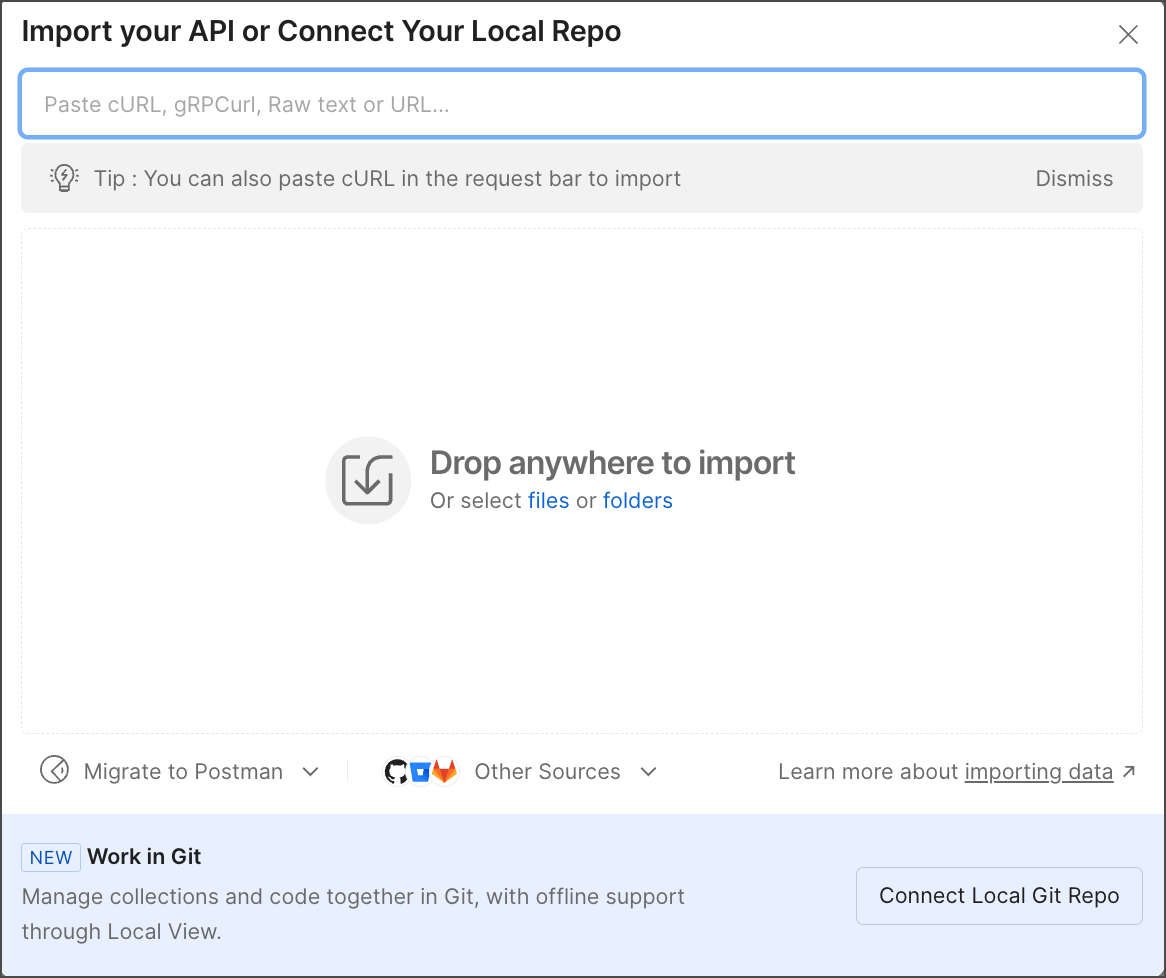Select the Bitbucket import icon

(422, 771)
